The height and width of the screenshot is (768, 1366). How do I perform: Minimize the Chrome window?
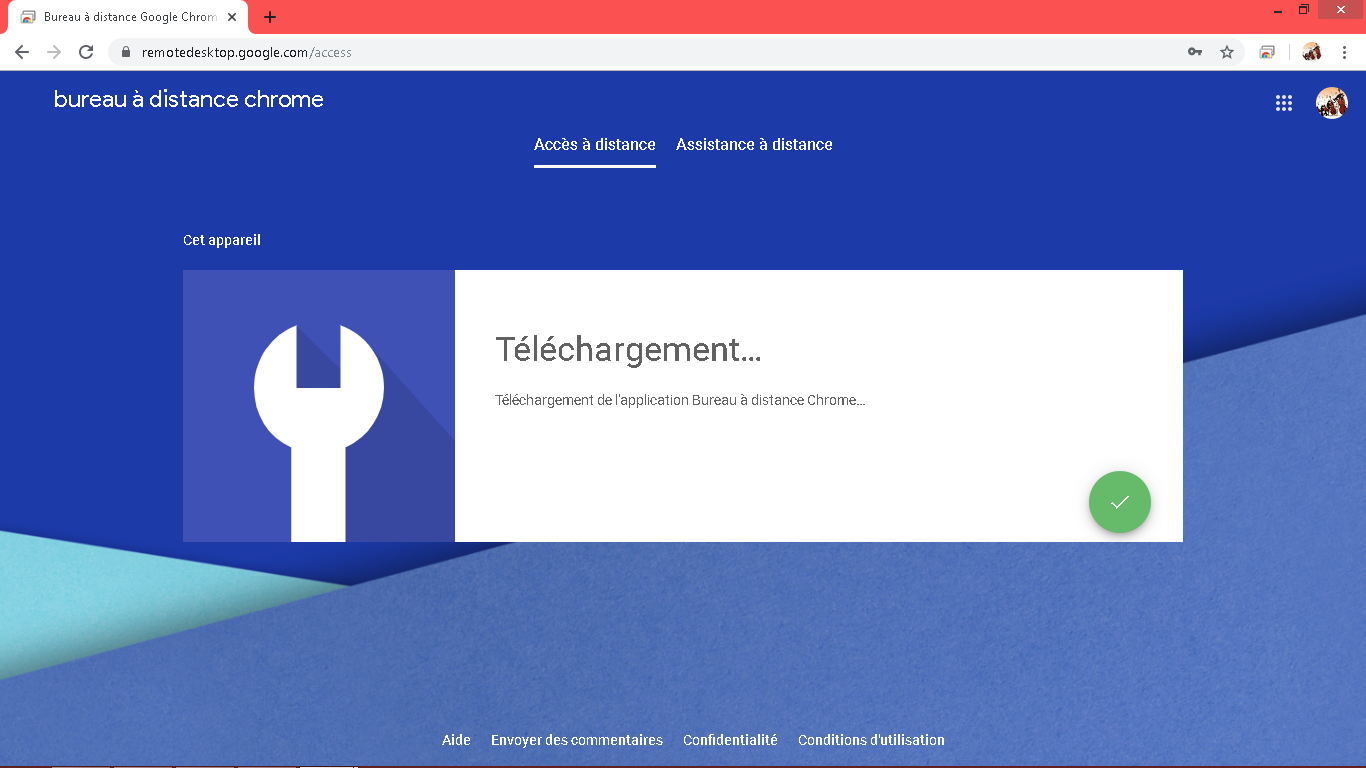1278,10
